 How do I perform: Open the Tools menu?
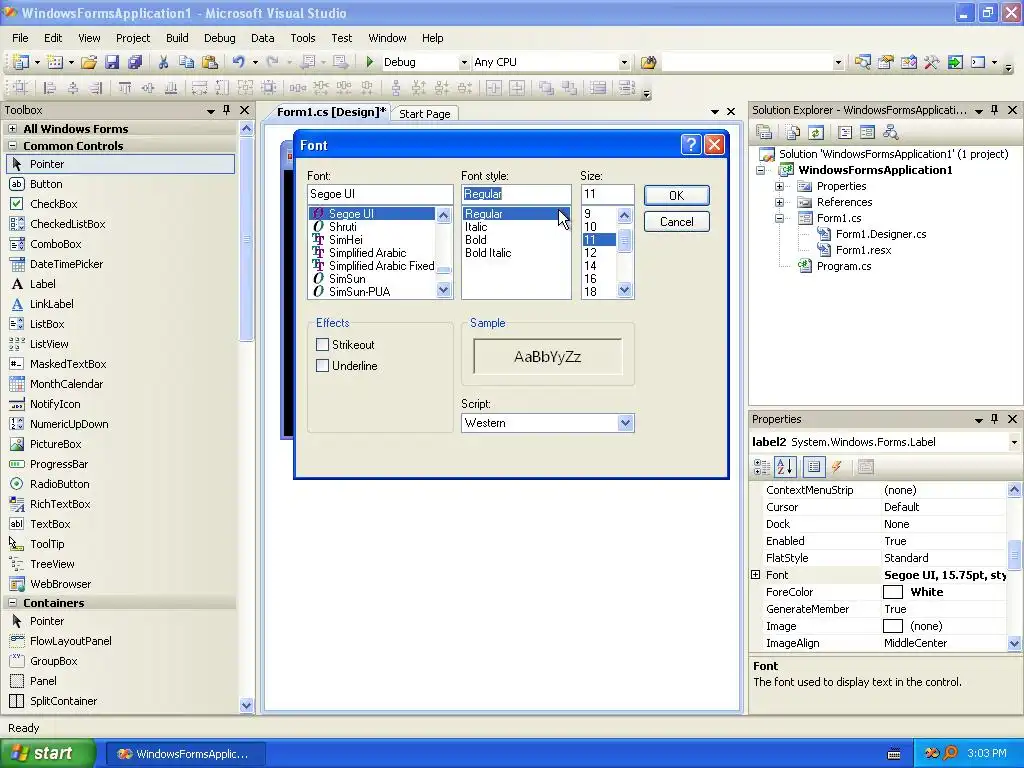pyautogui.click(x=302, y=38)
